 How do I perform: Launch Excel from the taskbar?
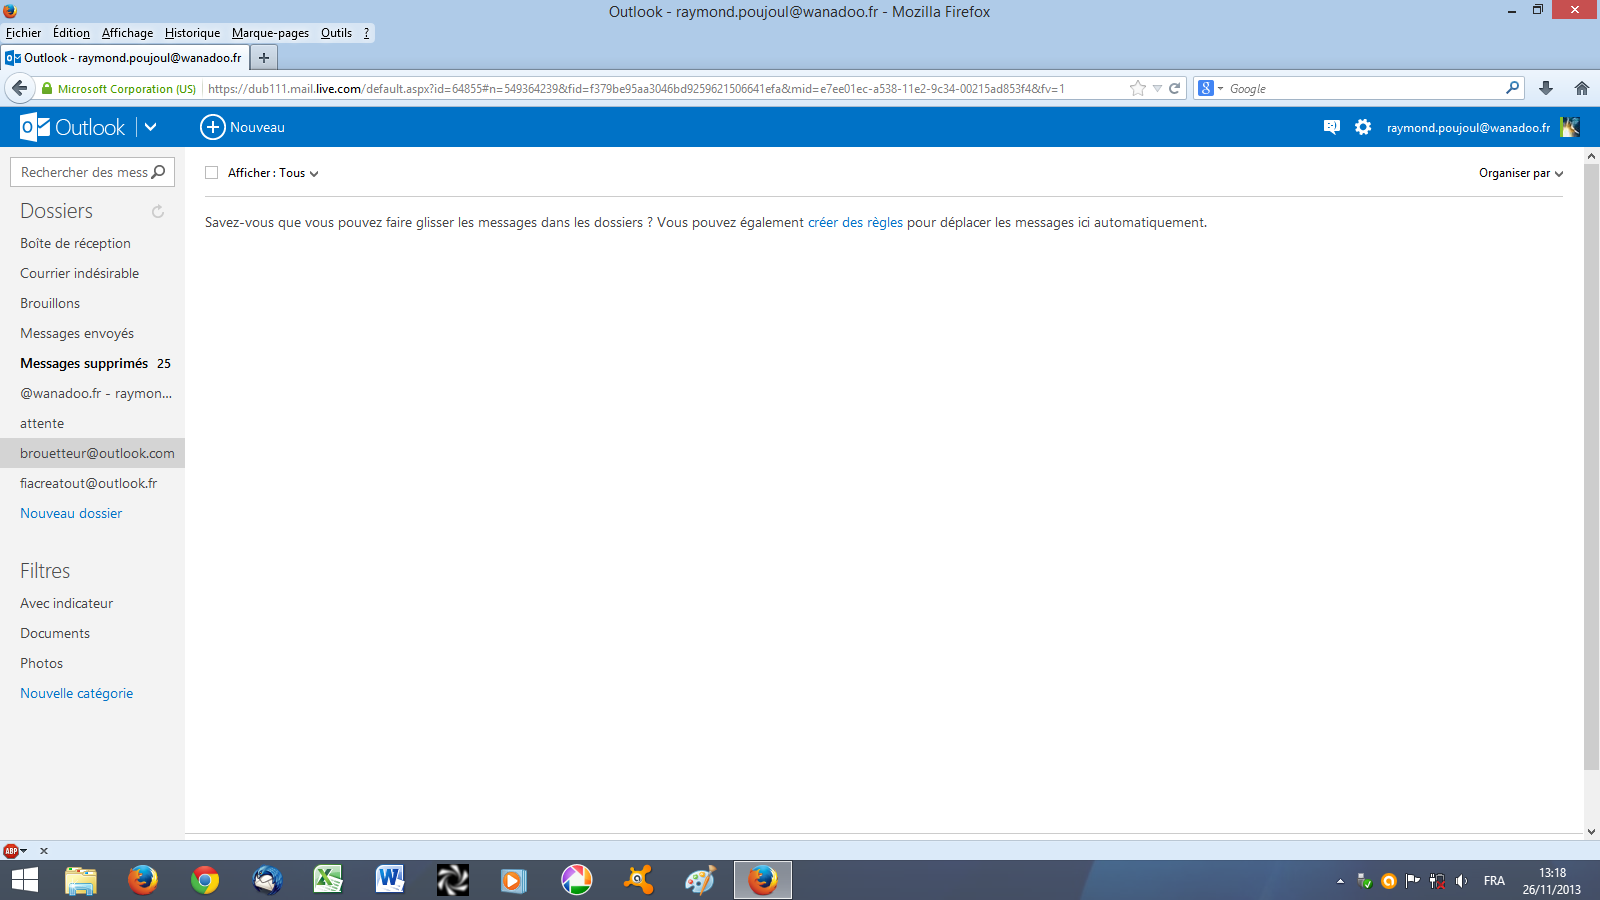click(328, 880)
